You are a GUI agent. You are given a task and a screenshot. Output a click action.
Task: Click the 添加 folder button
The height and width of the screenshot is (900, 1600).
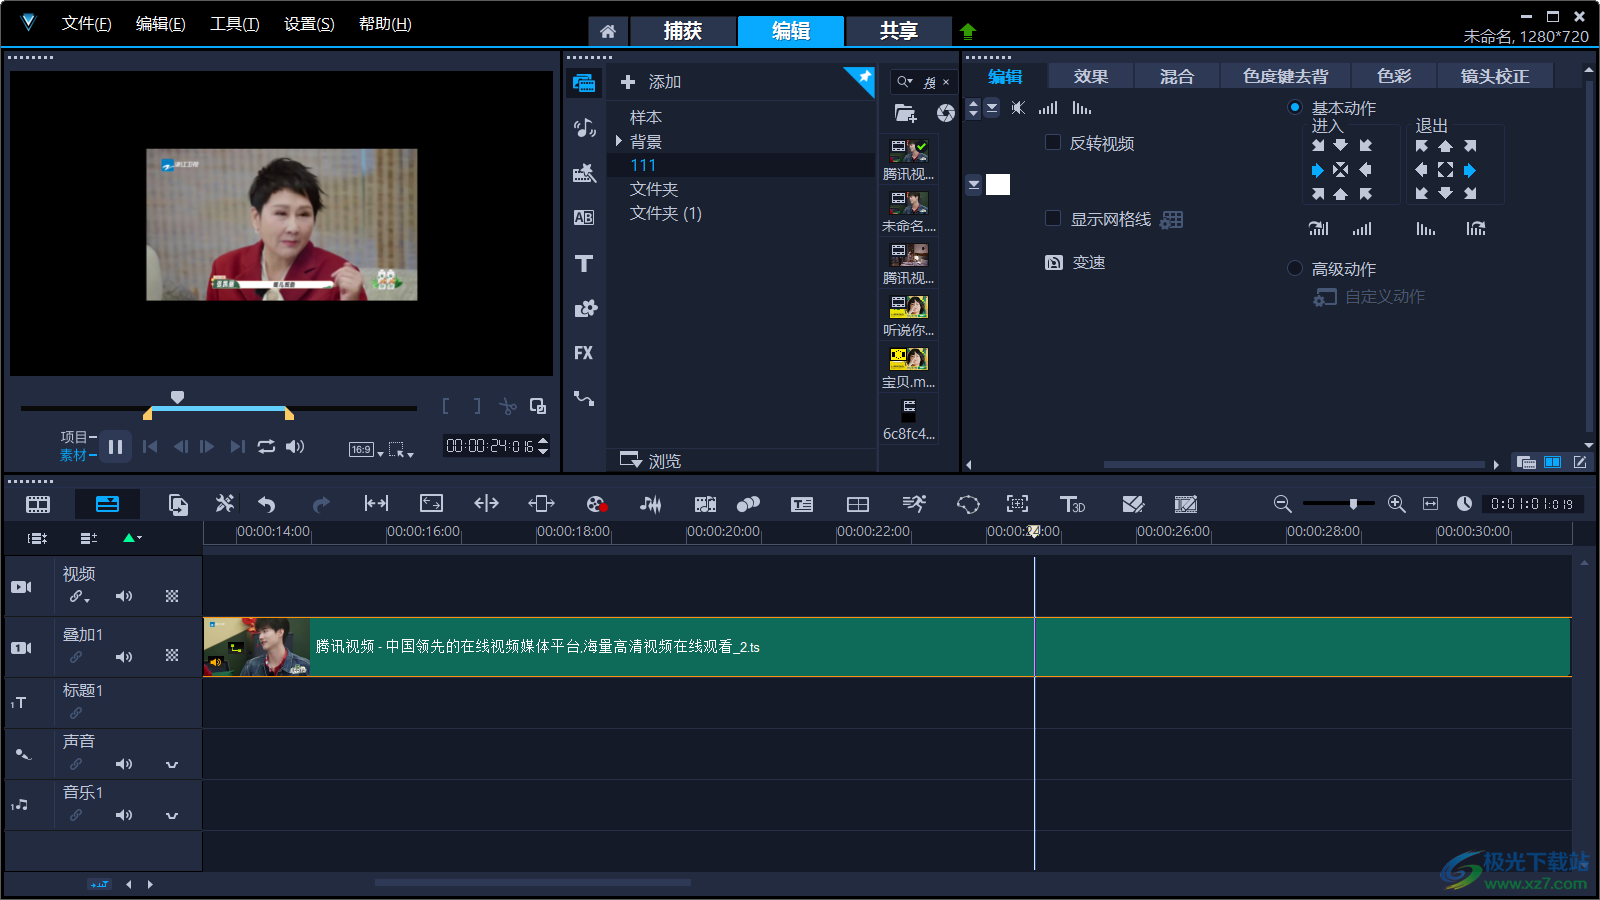click(651, 82)
